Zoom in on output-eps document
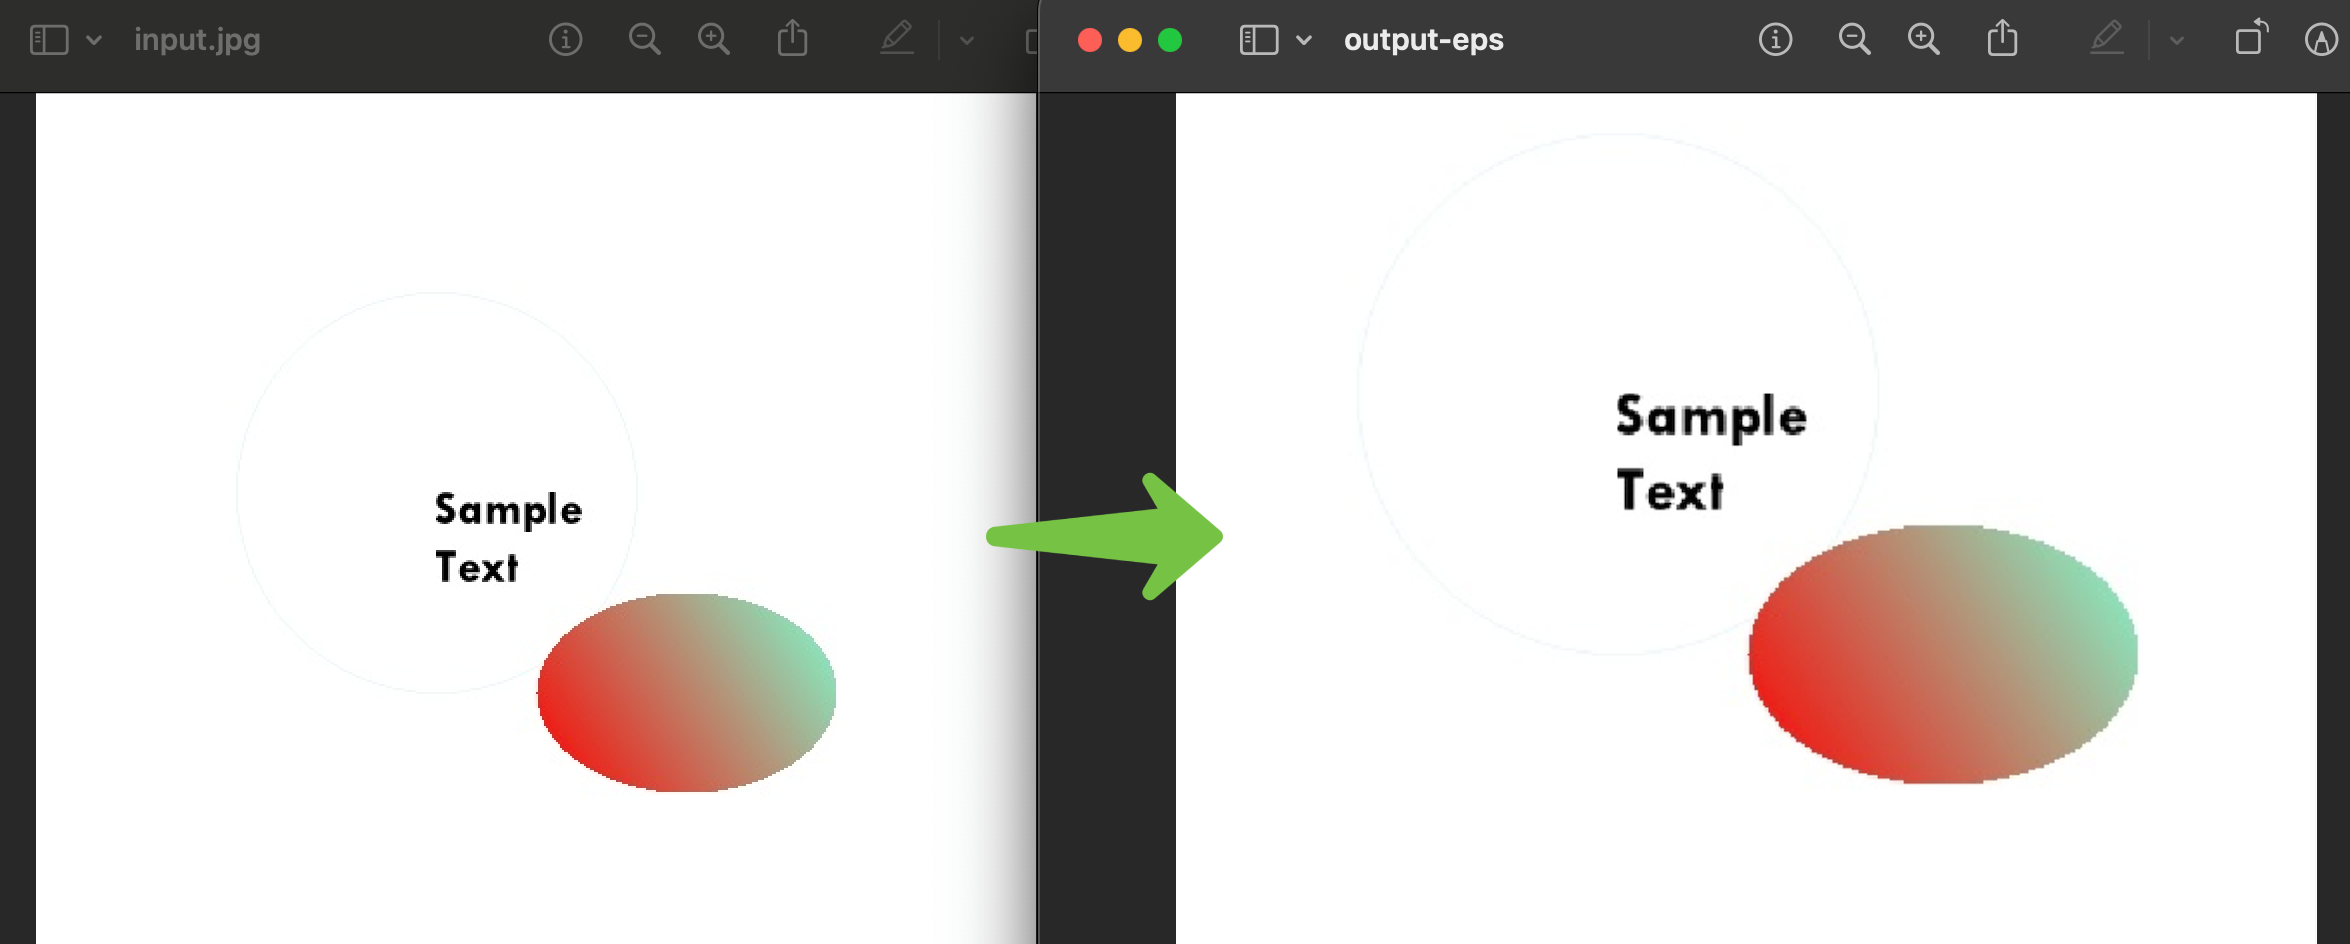The width and height of the screenshot is (2350, 944). 1923,40
